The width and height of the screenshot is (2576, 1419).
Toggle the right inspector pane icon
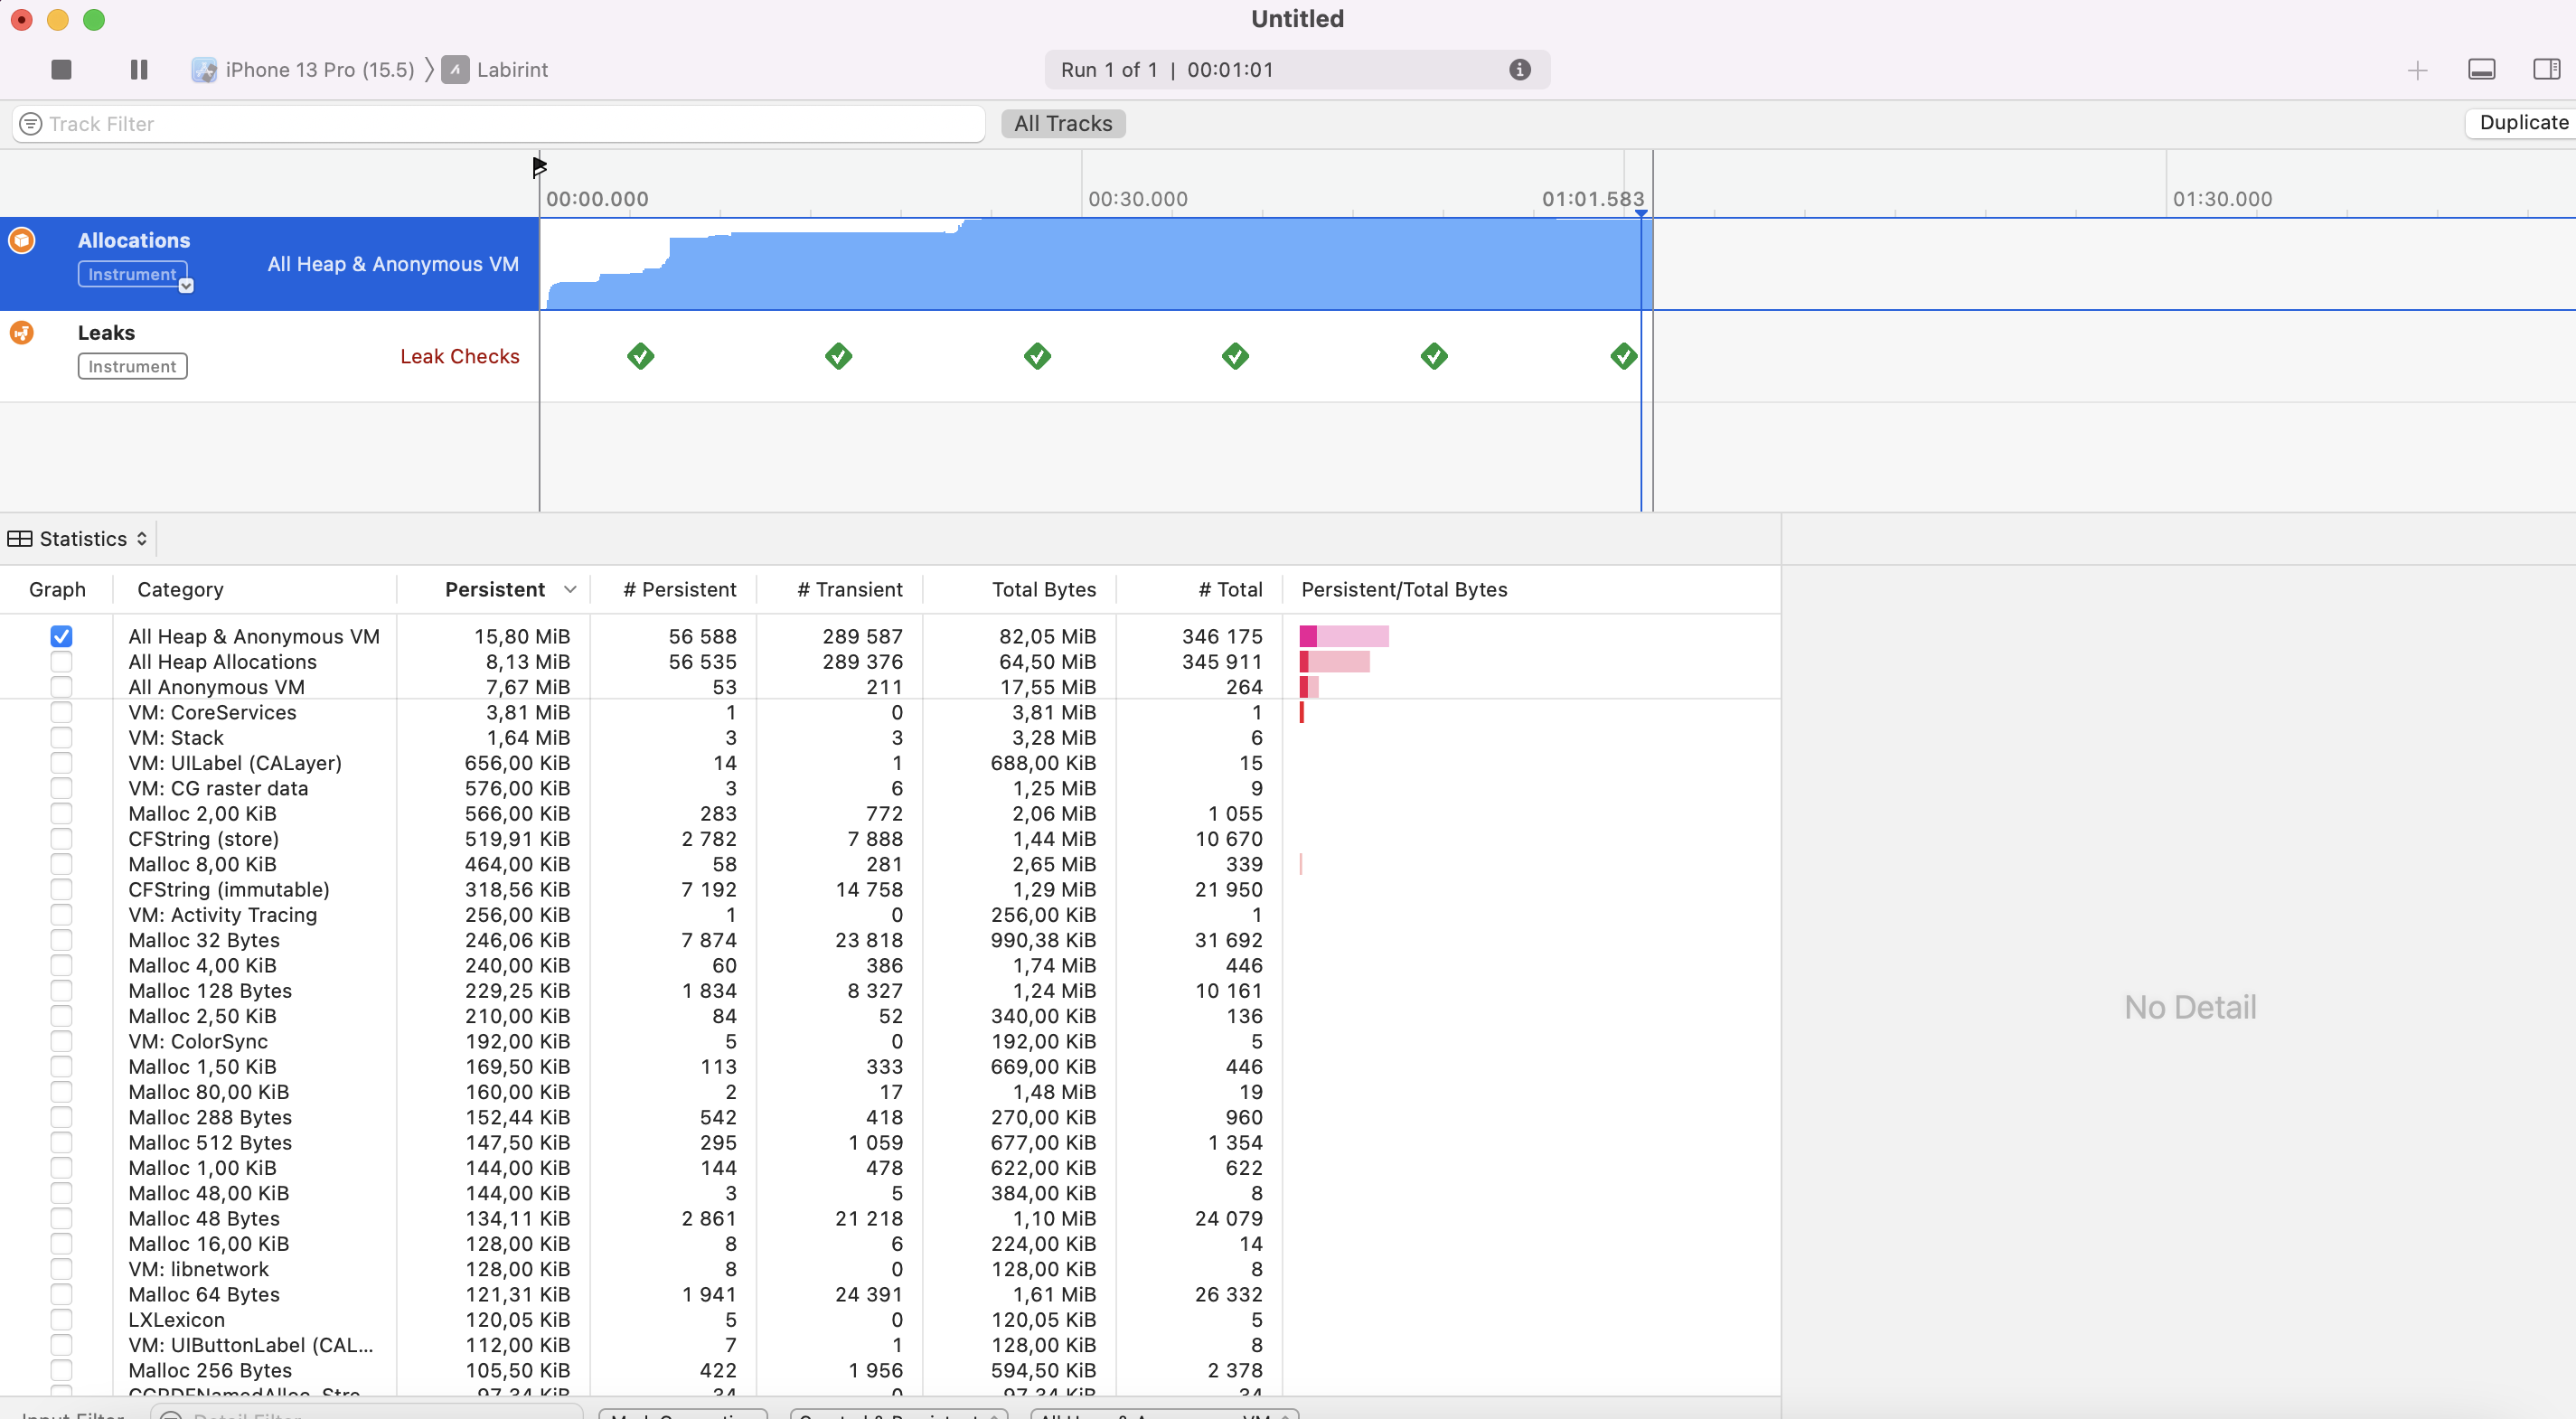coord(2545,69)
